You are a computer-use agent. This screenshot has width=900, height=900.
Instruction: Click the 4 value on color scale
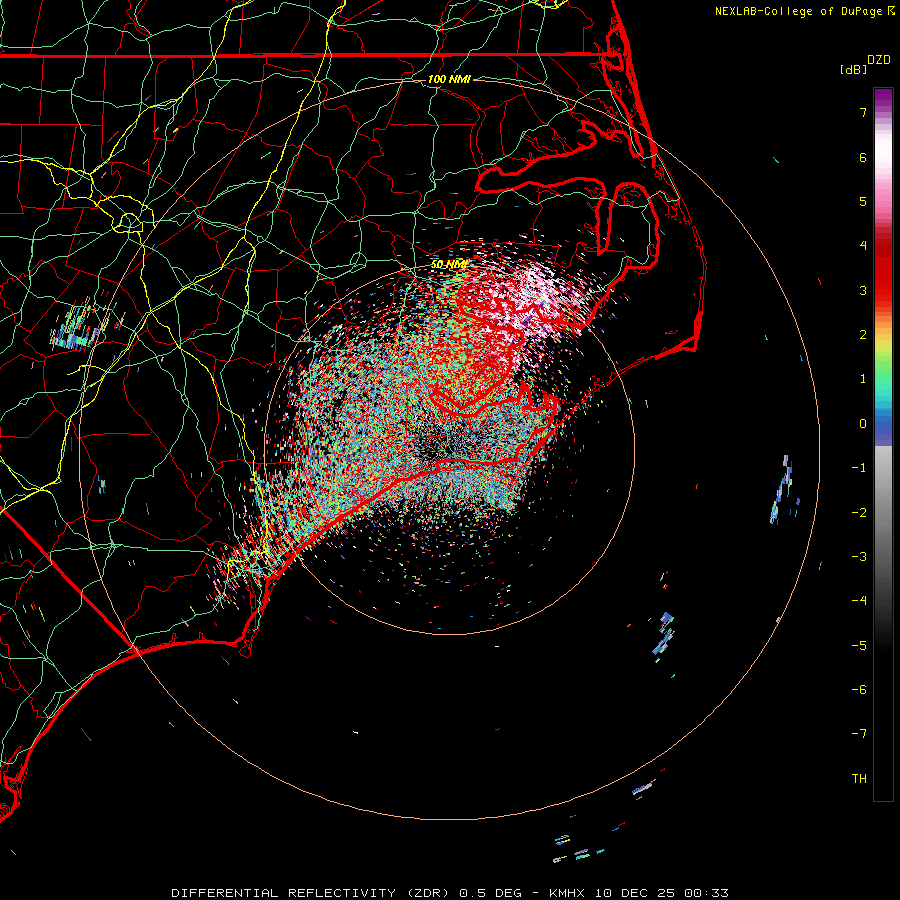[x=863, y=246]
